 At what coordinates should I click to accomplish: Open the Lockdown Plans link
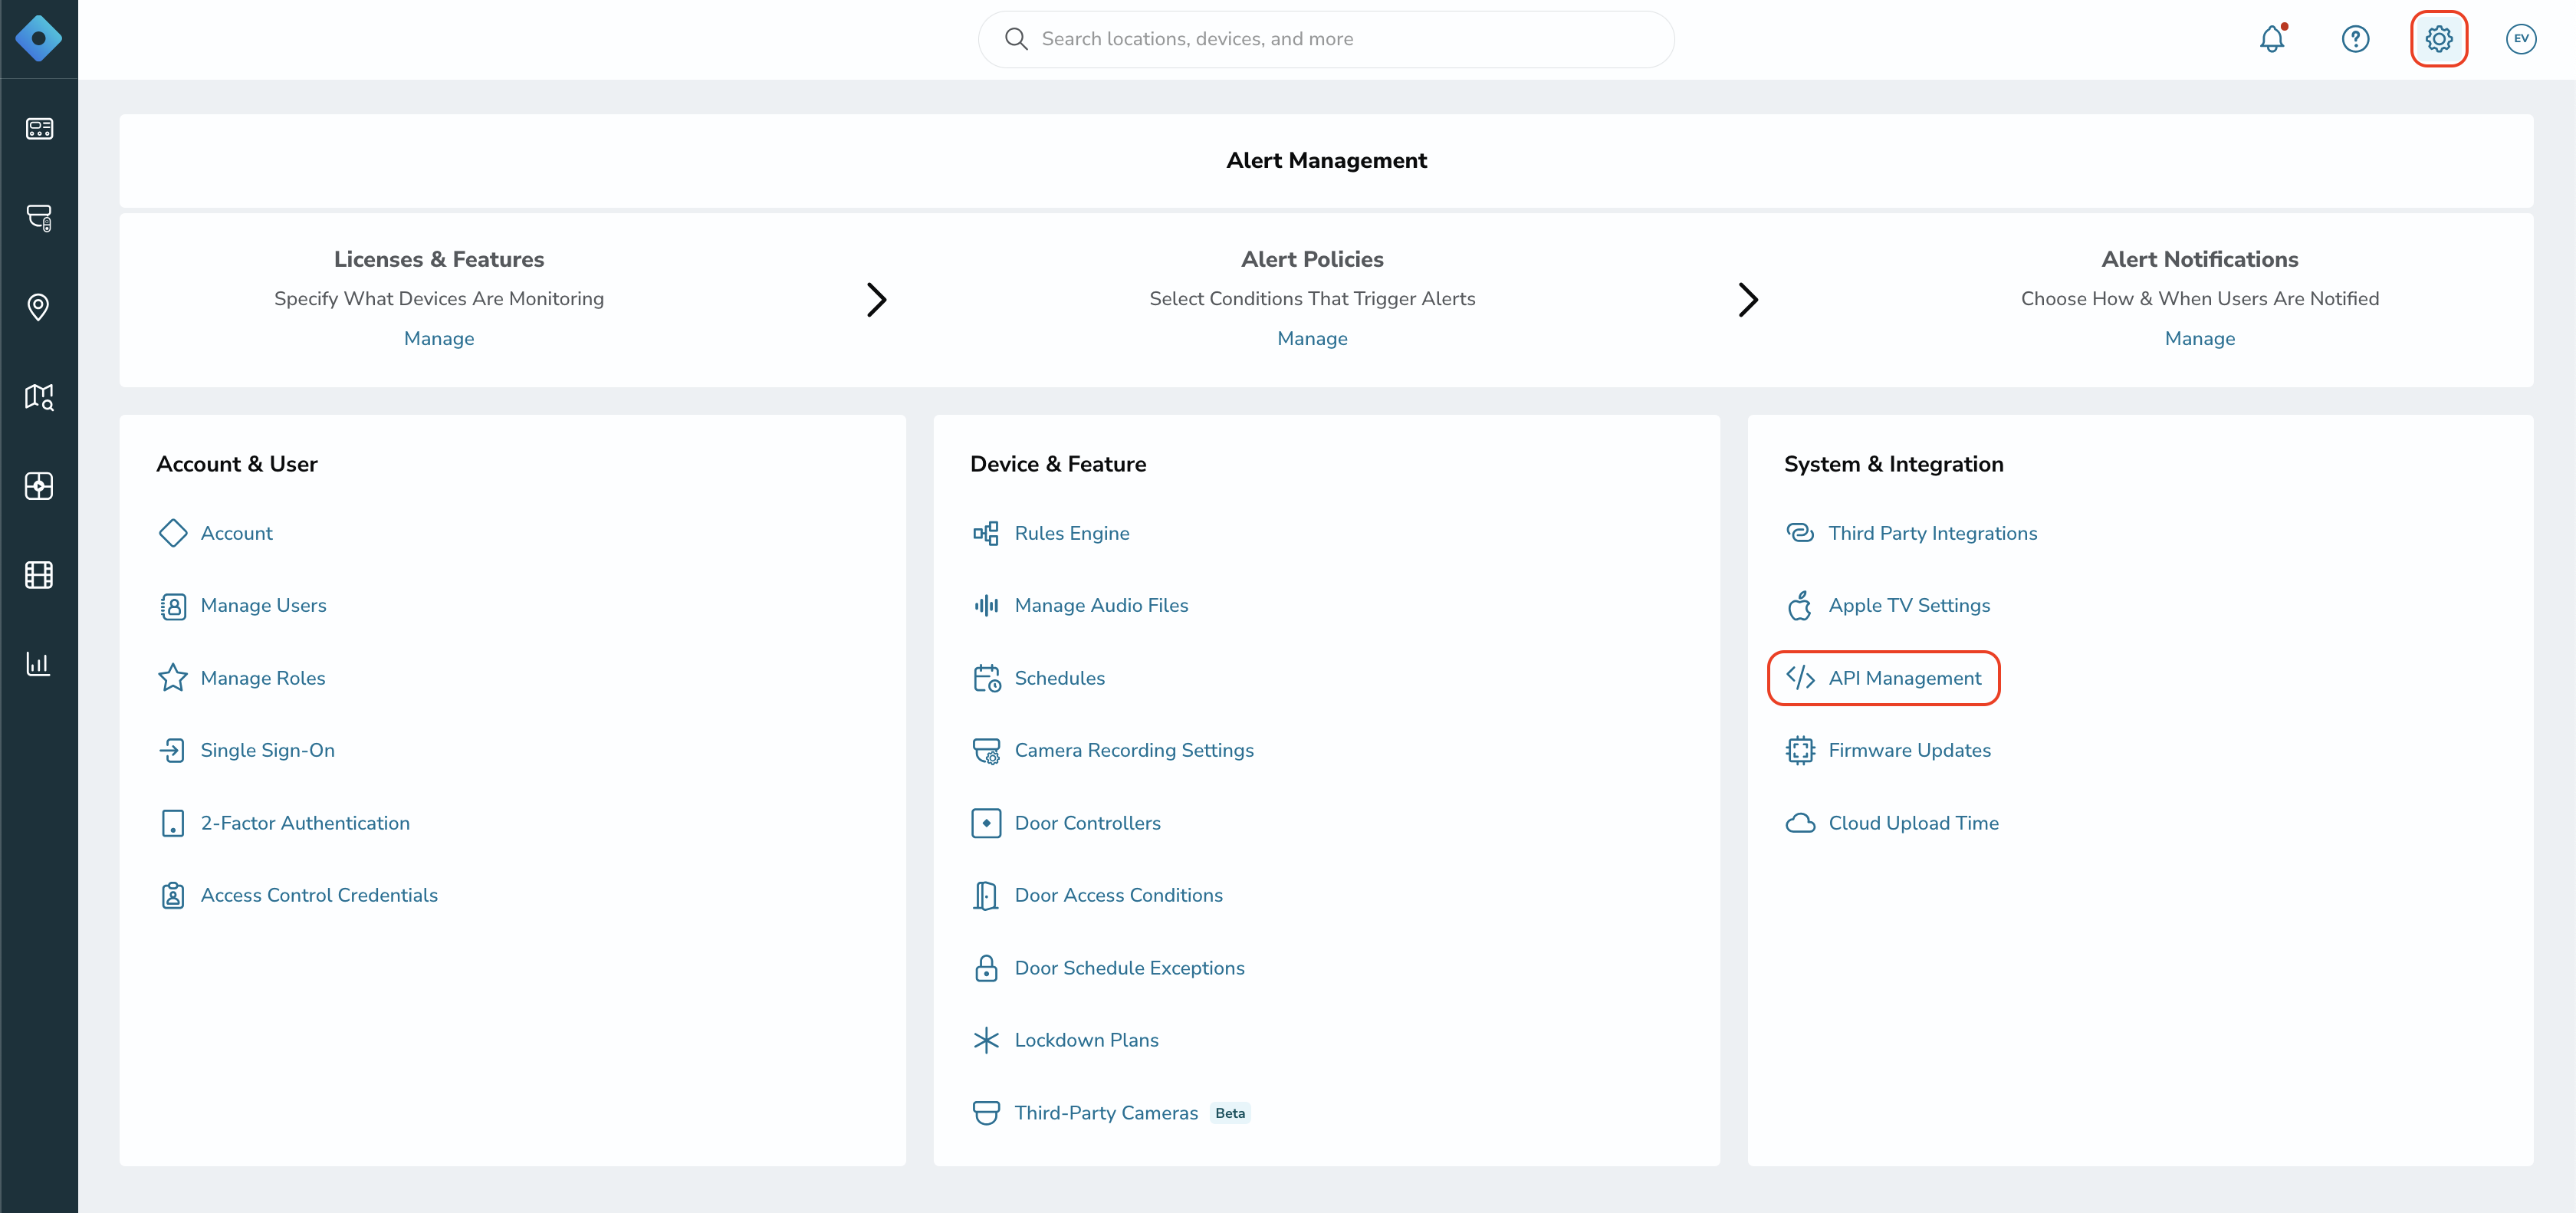click(x=1086, y=1040)
